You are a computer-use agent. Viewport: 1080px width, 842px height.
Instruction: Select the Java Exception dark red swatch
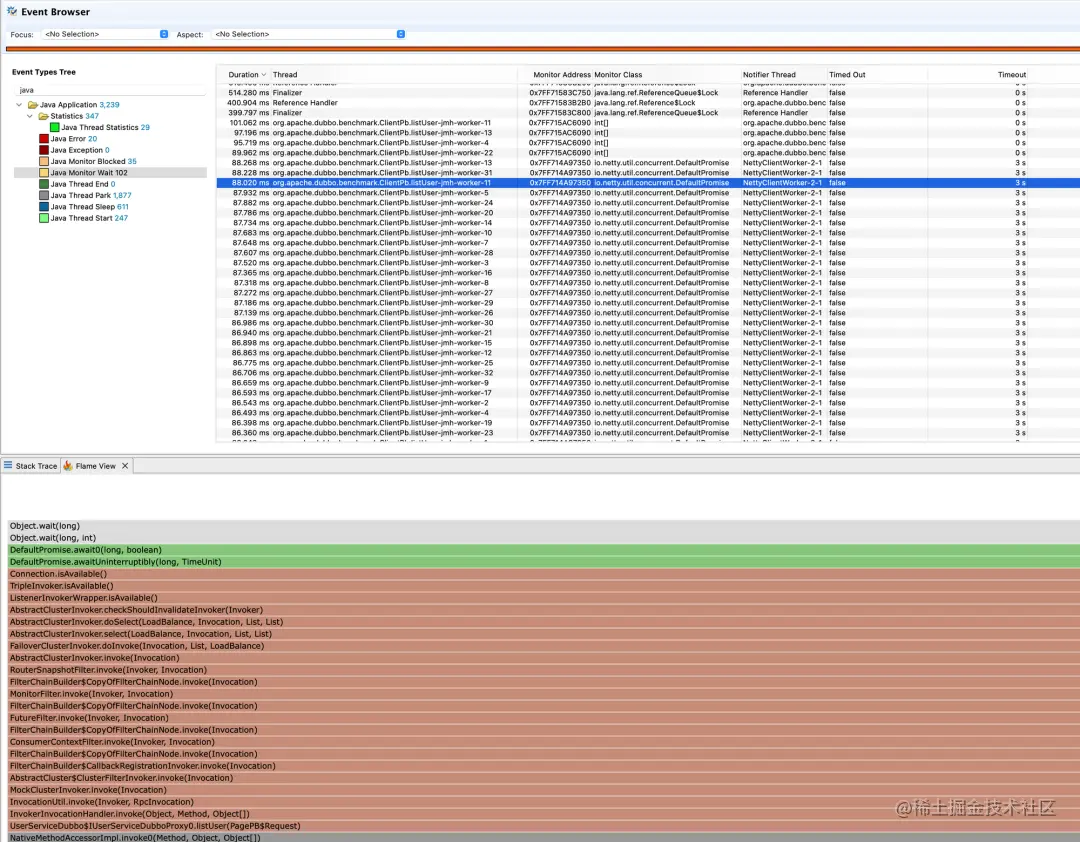click(x=44, y=150)
